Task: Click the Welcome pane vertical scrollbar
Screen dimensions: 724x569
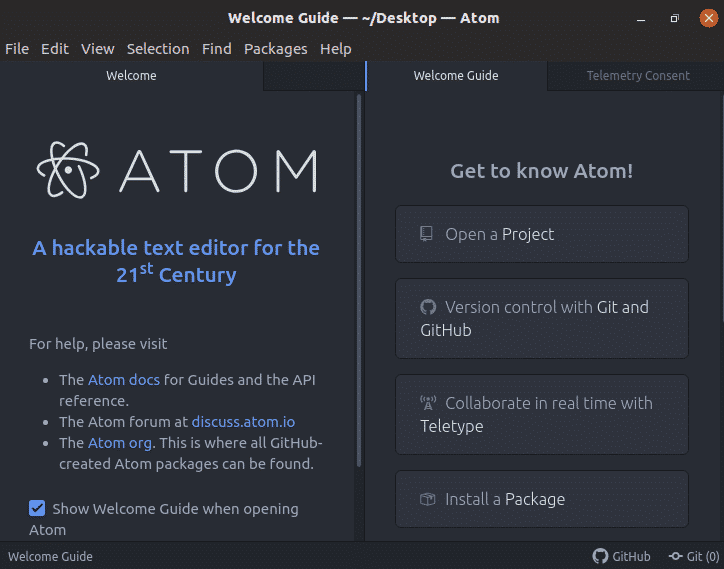Action: (357, 280)
